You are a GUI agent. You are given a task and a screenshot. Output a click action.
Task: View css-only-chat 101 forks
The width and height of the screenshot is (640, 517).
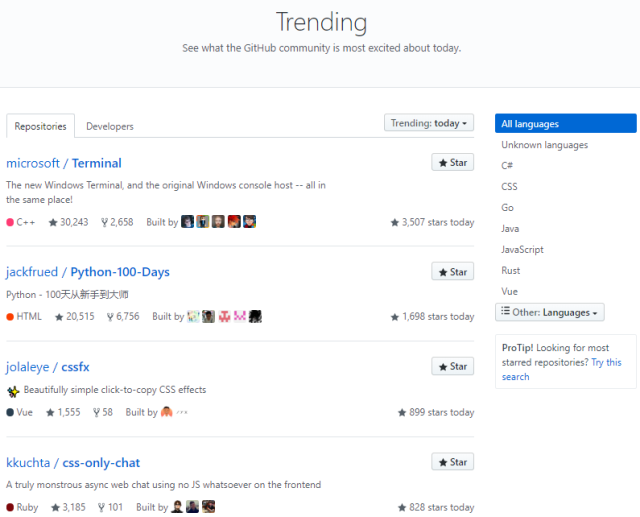[x=111, y=507]
